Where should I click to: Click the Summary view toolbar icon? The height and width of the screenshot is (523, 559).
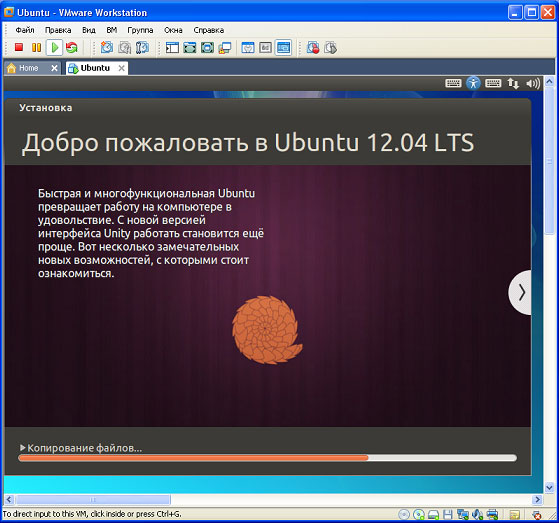pyautogui.click(x=248, y=47)
